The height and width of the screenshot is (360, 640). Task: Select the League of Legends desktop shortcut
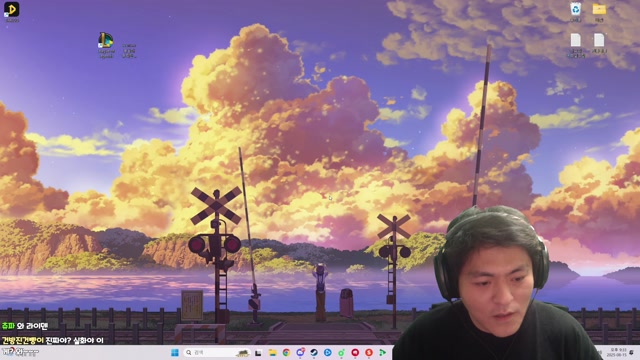[106, 45]
